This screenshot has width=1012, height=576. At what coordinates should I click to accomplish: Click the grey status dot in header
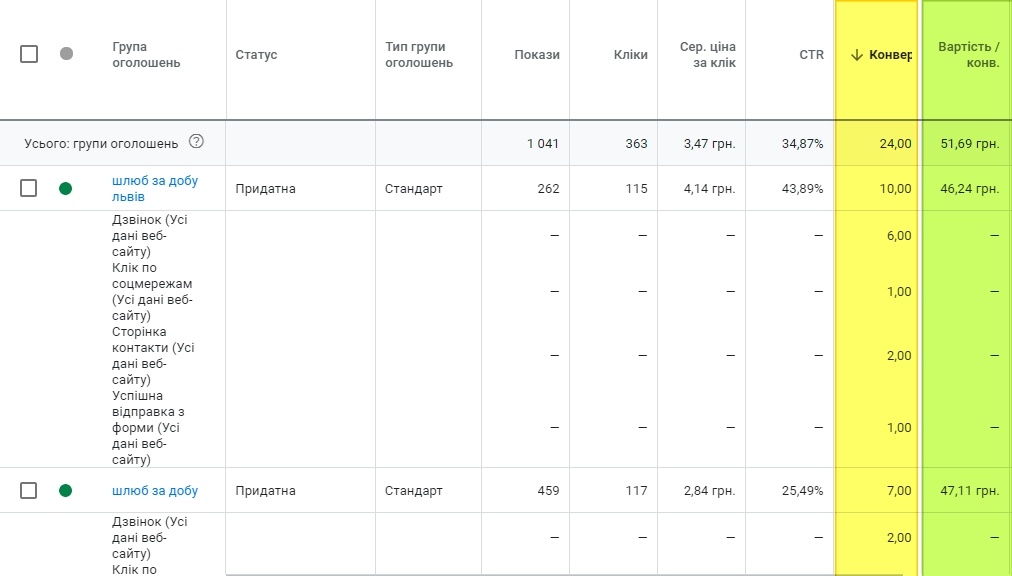(x=66, y=54)
